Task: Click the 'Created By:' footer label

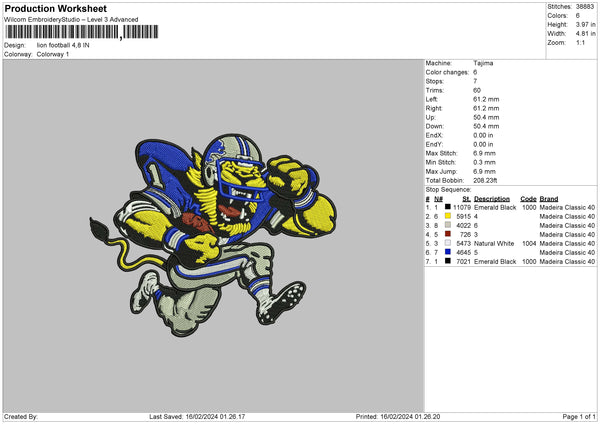Action: [21, 416]
